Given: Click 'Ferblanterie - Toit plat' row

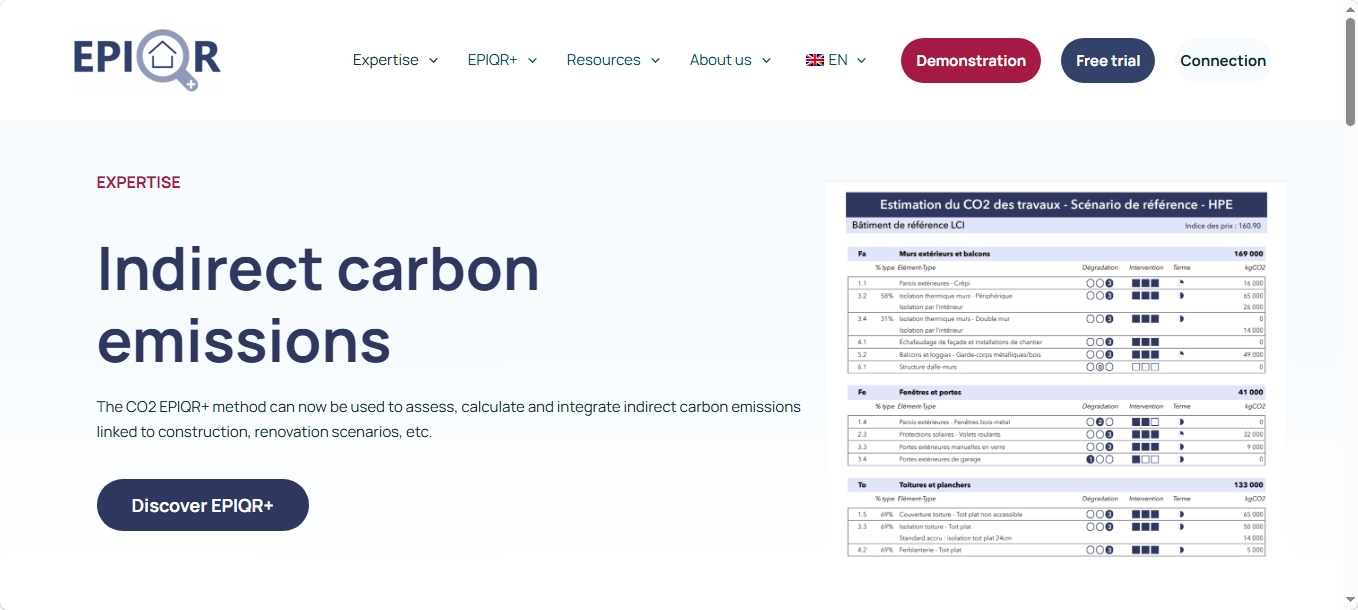Looking at the screenshot, I should click(1056, 550).
